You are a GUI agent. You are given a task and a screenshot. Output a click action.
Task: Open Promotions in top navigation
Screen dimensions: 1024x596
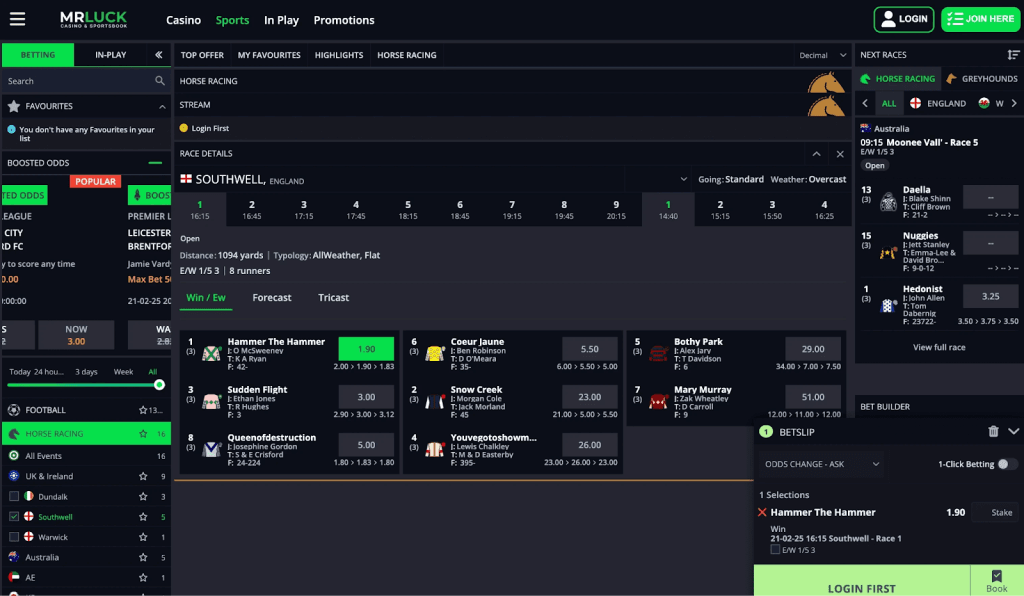pyautogui.click(x=344, y=20)
